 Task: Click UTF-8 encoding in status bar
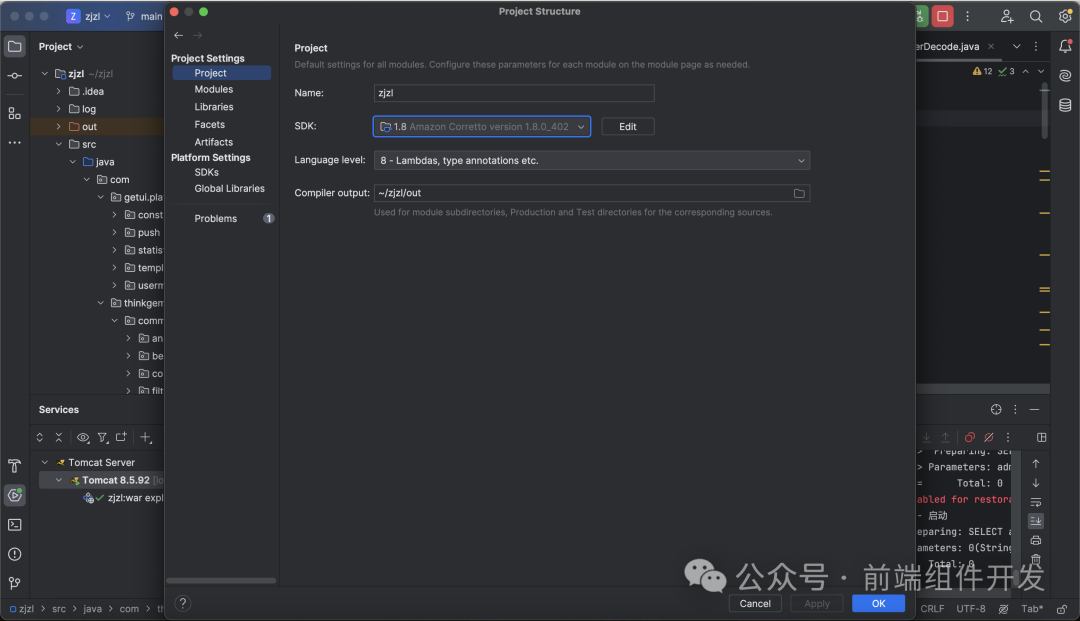click(x=970, y=609)
